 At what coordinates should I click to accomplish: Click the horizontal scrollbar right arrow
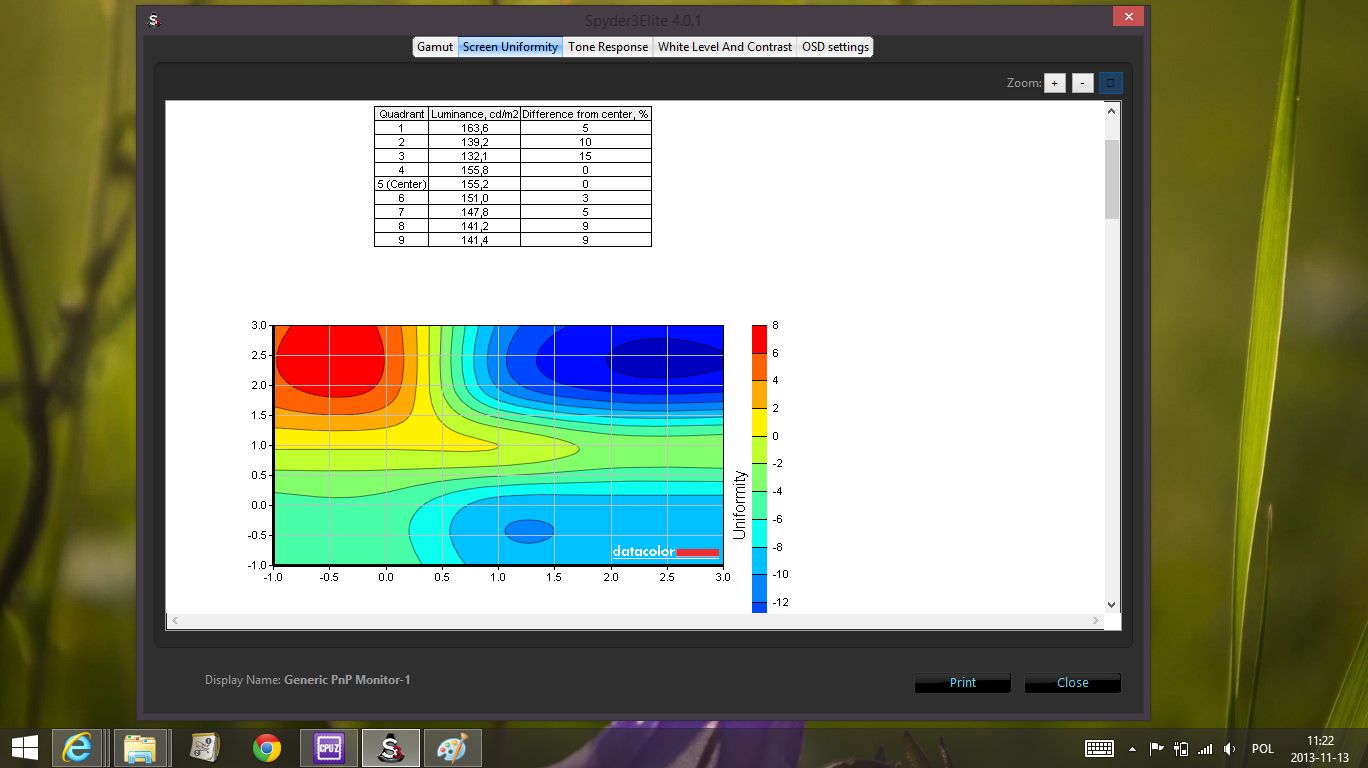[x=1095, y=621]
